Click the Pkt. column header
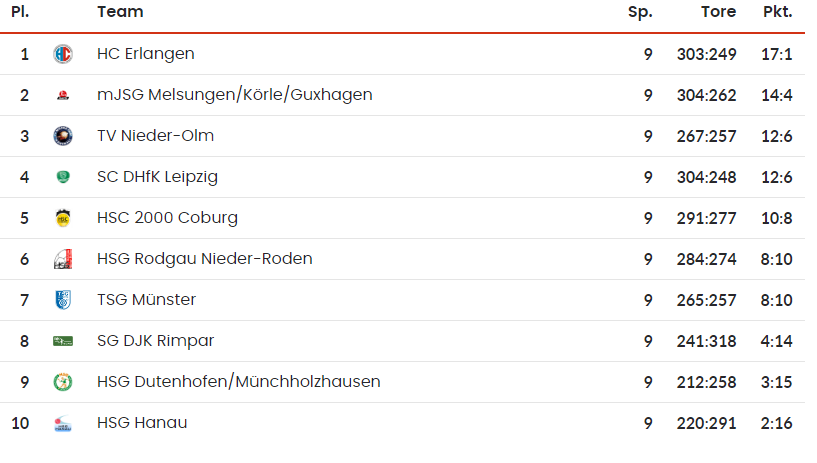 tap(777, 12)
